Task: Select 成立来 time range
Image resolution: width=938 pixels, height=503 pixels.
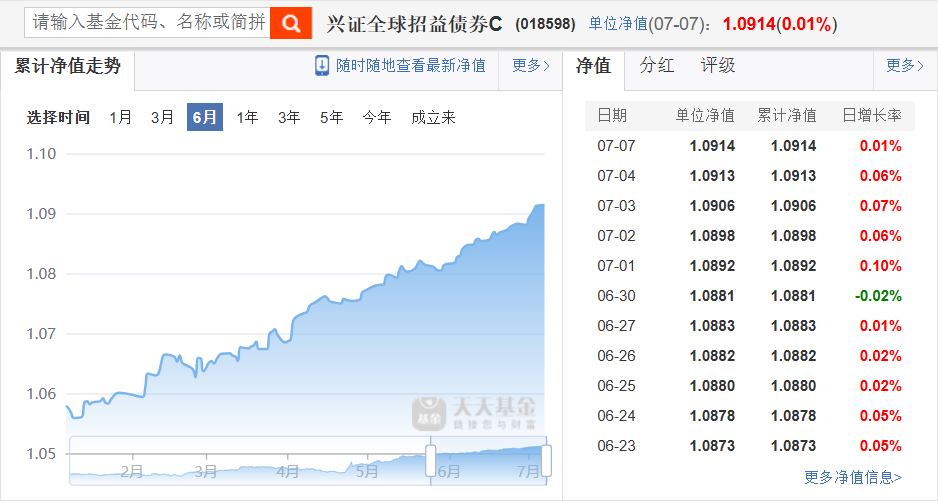Action: tap(433, 117)
